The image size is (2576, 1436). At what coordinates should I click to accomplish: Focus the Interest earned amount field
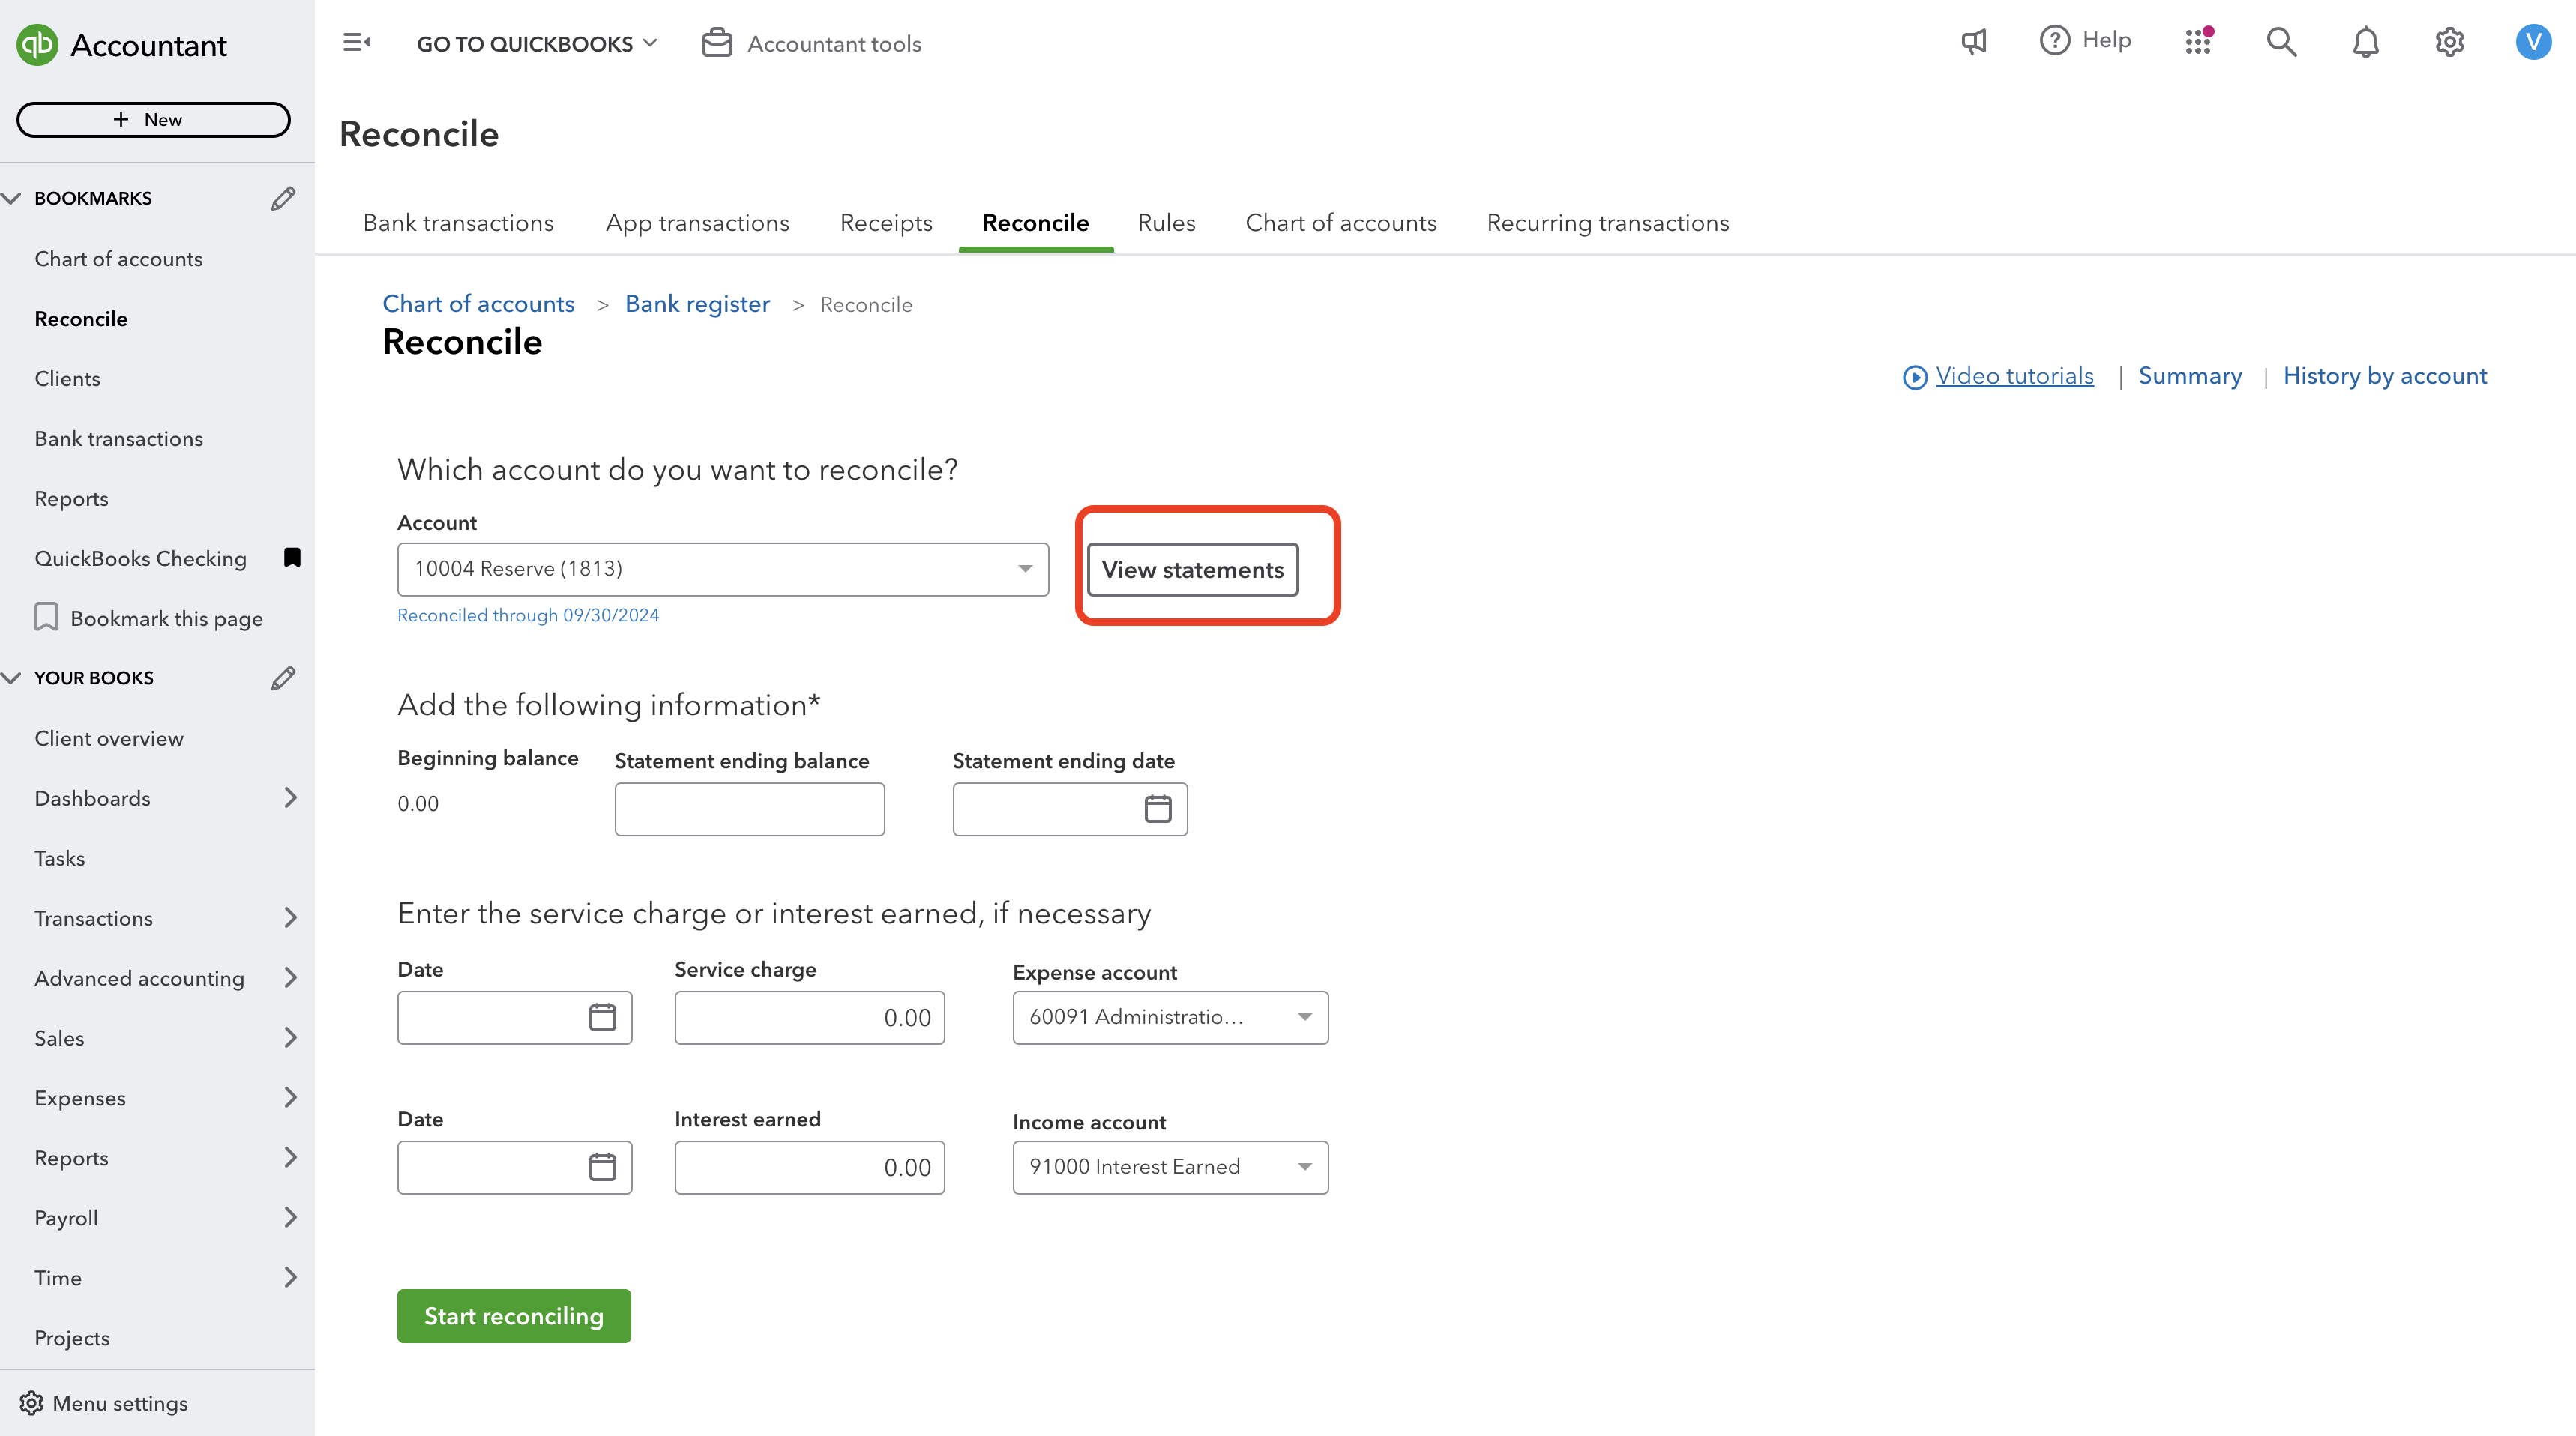click(809, 1167)
